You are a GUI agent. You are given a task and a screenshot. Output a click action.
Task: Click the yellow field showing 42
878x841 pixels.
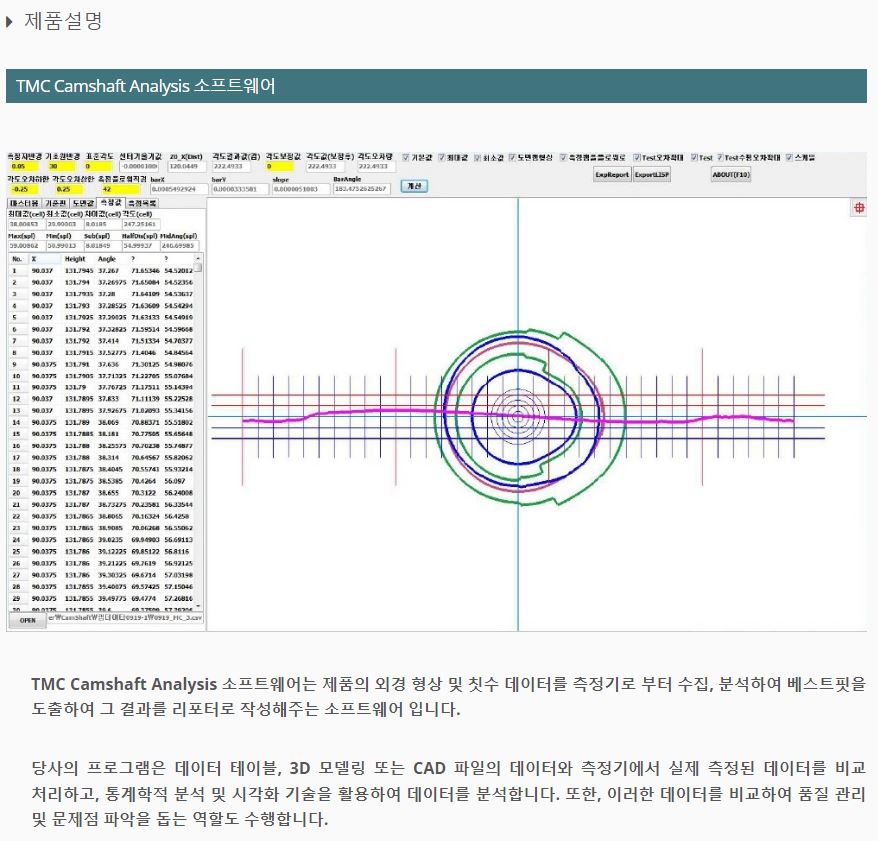[122, 189]
